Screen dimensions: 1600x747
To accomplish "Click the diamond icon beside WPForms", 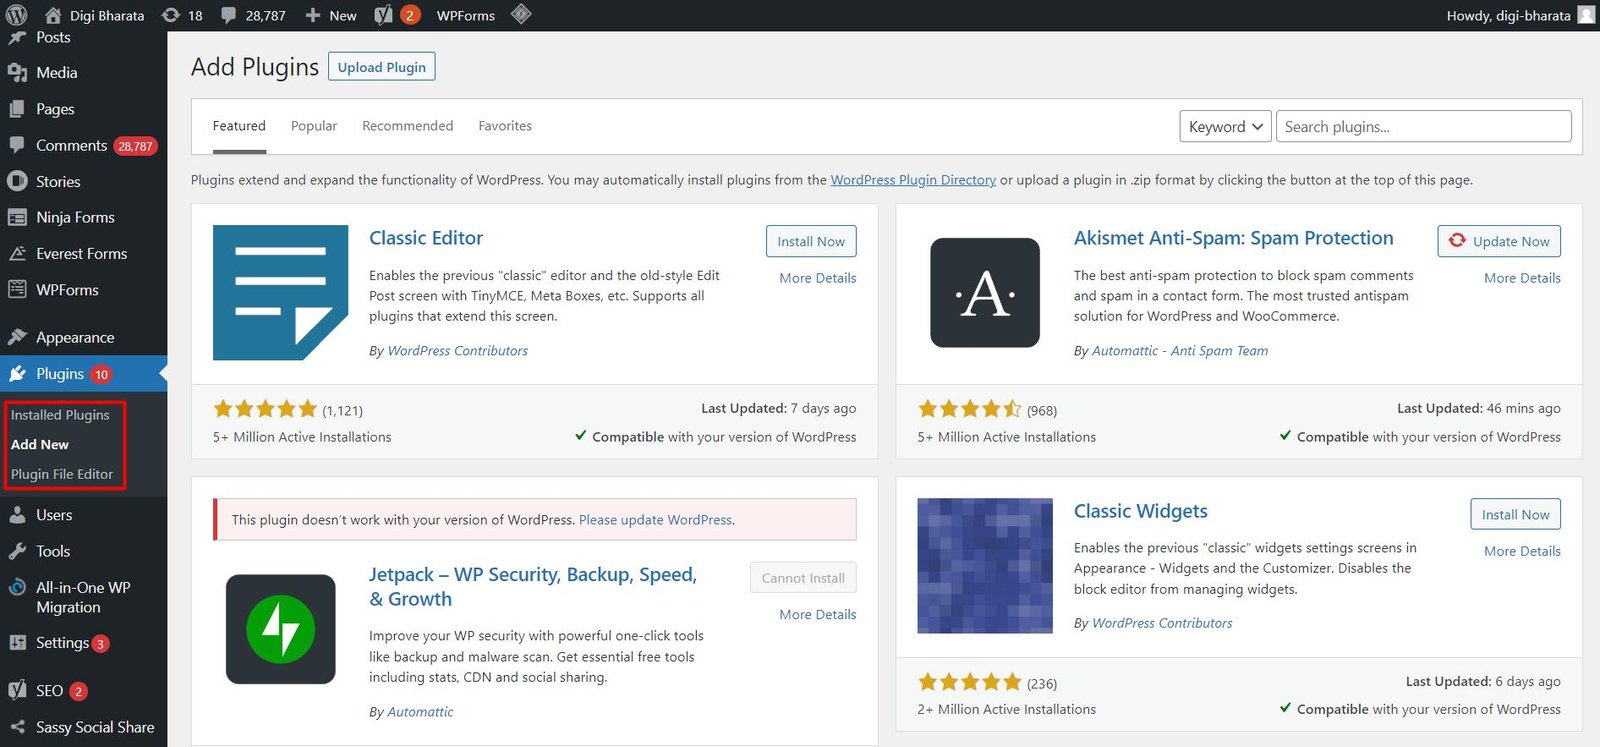I will coord(521,14).
